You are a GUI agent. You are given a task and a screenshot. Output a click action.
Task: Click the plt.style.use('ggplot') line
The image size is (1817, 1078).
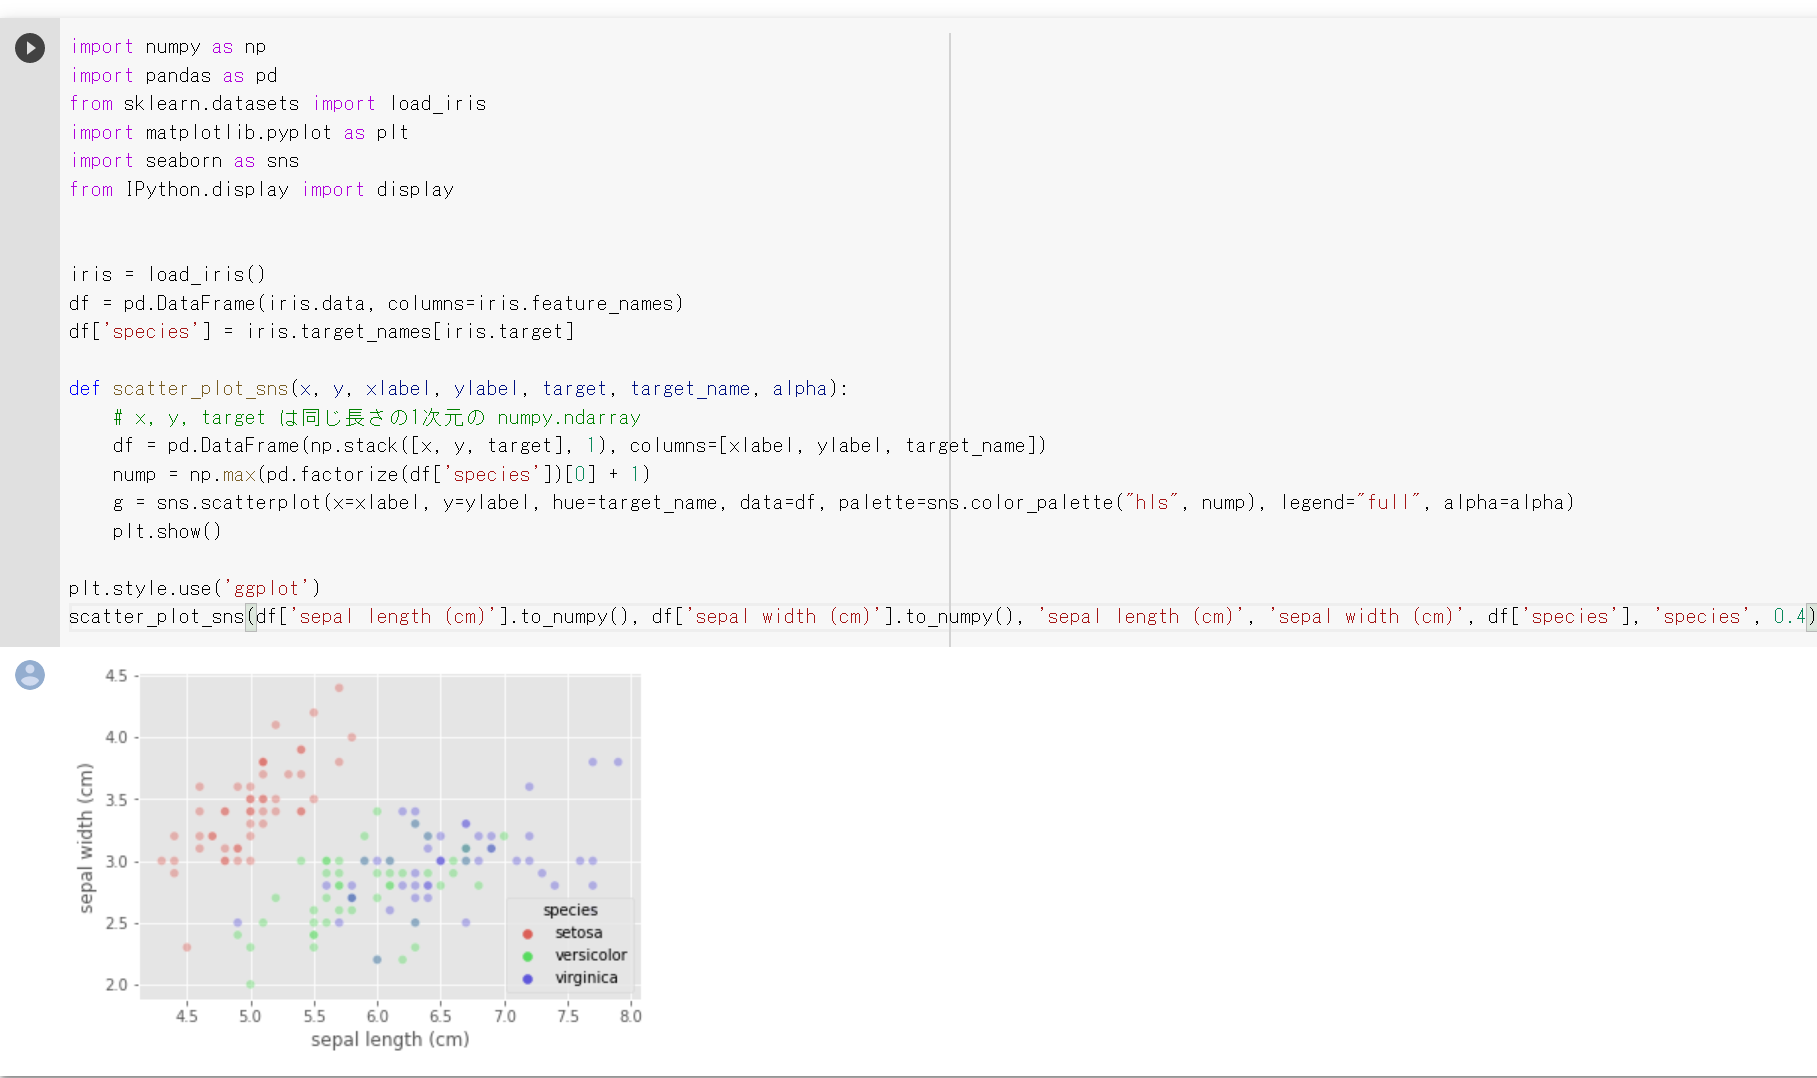tap(194, 589)
